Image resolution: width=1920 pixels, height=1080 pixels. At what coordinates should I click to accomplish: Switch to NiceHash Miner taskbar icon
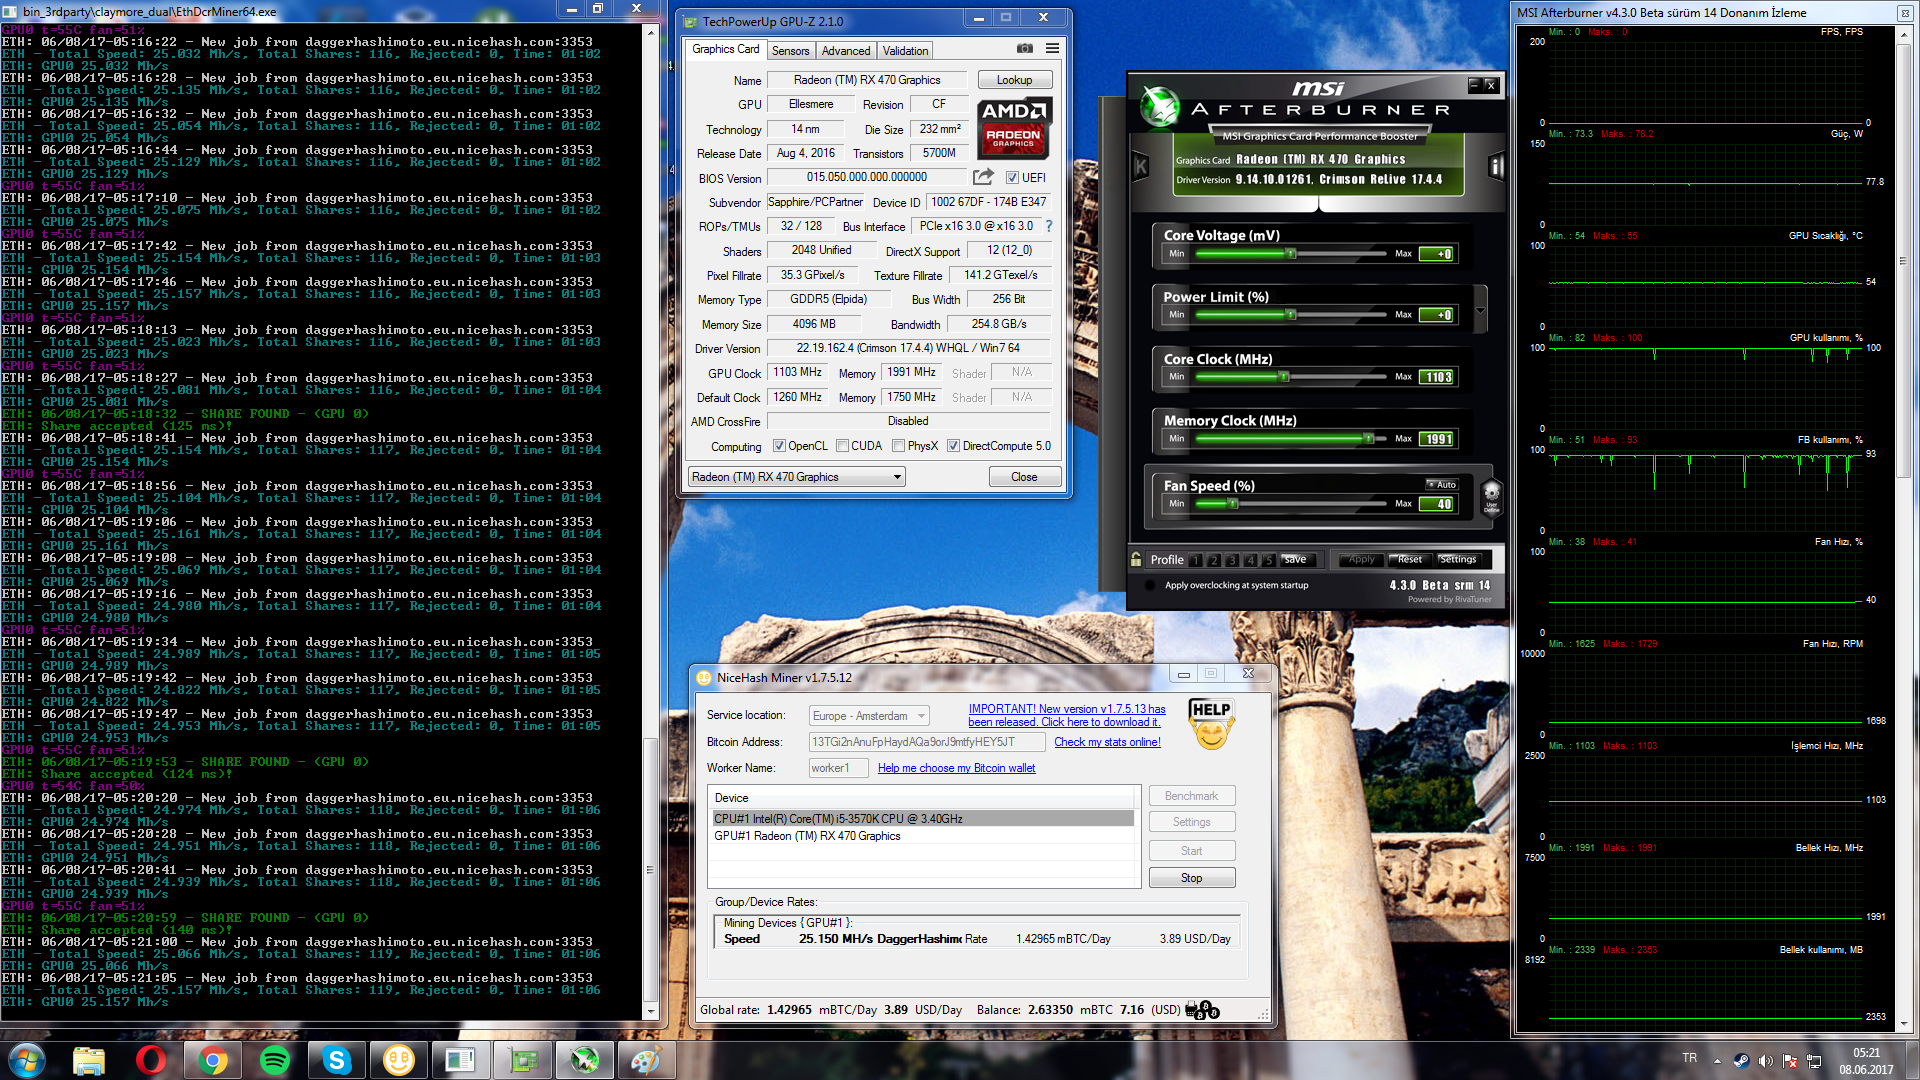tap(399, 1060)
